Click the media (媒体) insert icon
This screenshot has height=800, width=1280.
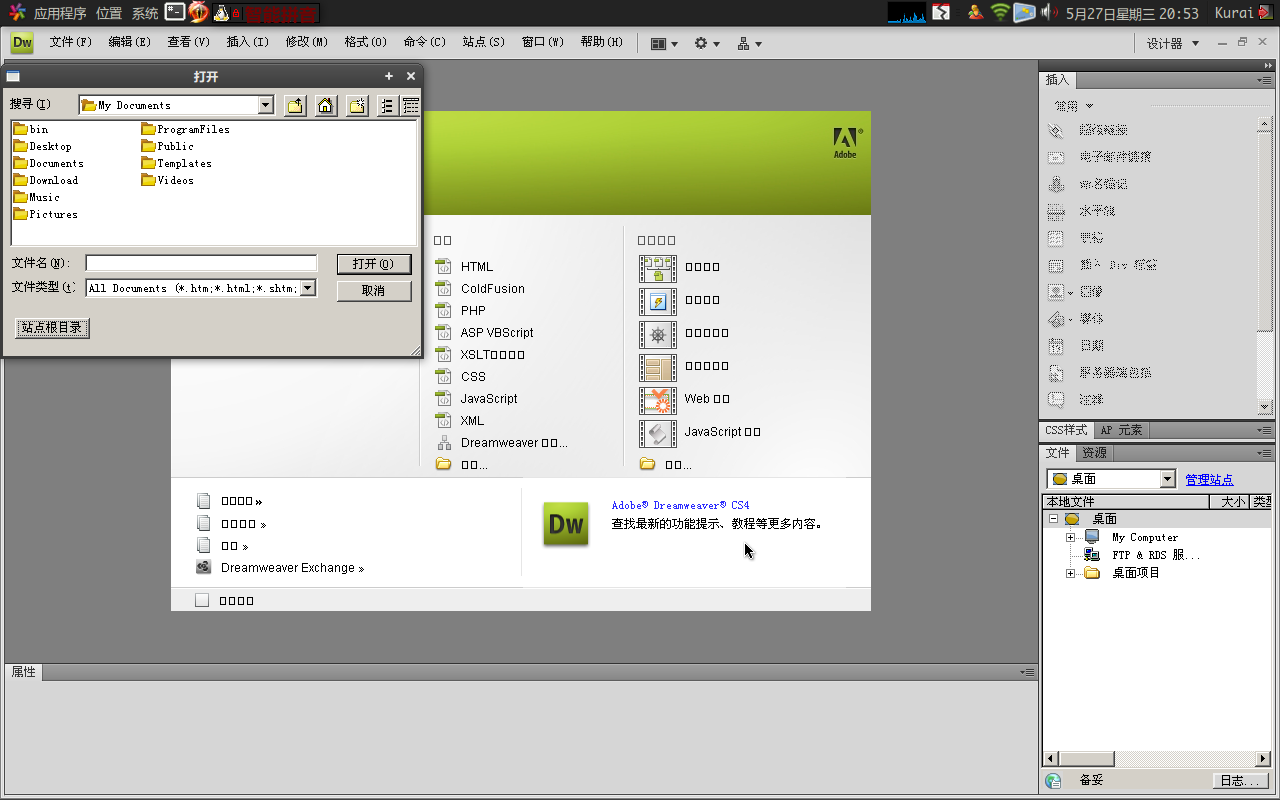coord(1056,319)
